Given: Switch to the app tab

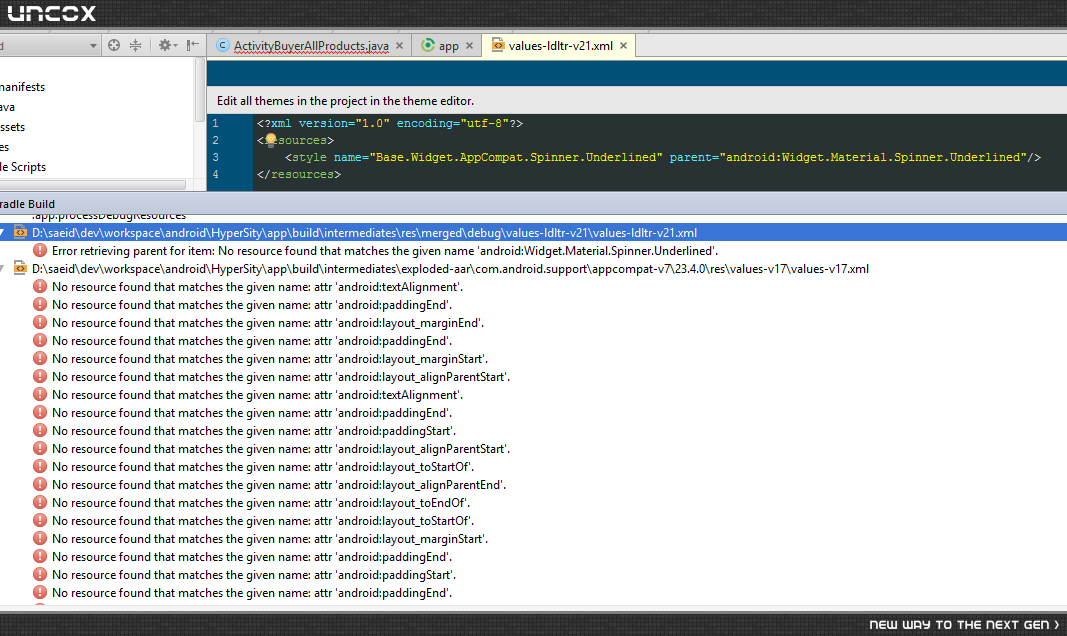Looking at the screenshot, I should pyautogui.click(x=448, y=46).
